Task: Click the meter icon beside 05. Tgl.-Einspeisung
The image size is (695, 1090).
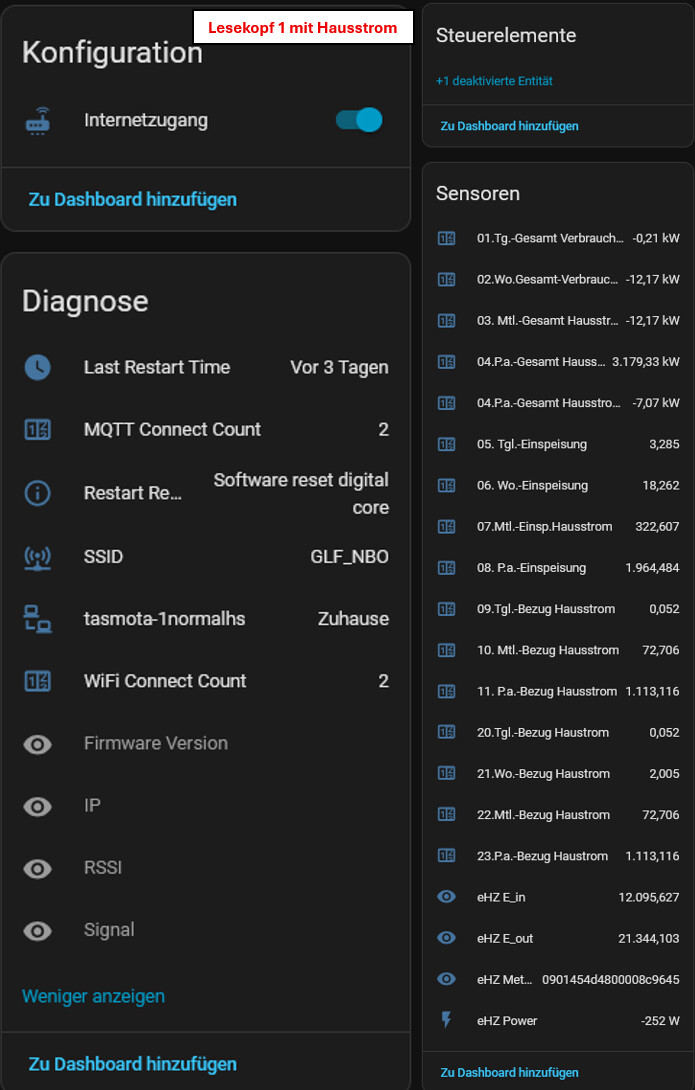Action: [447, 444]
